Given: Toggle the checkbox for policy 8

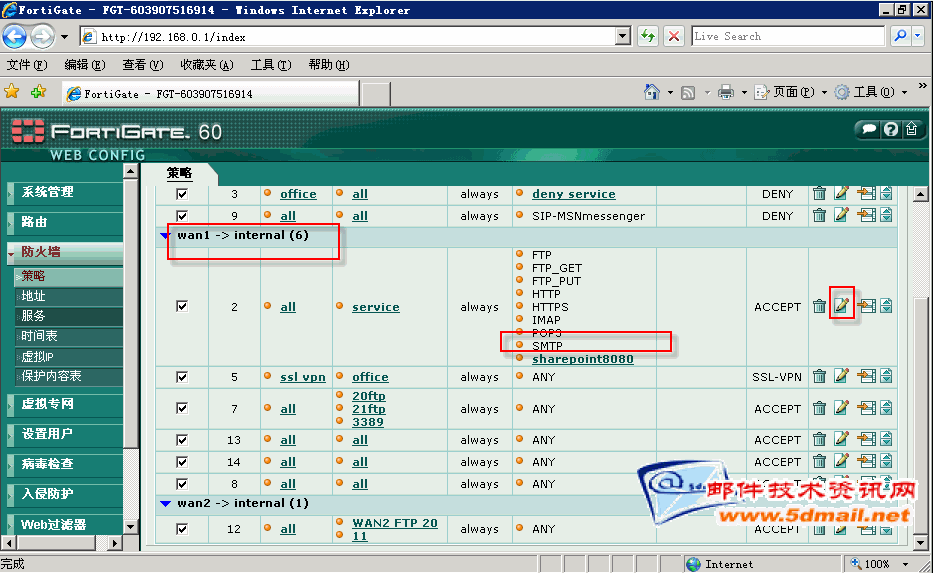Looking at the screenshot, I should pyautogui.click(x=182, y=484).
